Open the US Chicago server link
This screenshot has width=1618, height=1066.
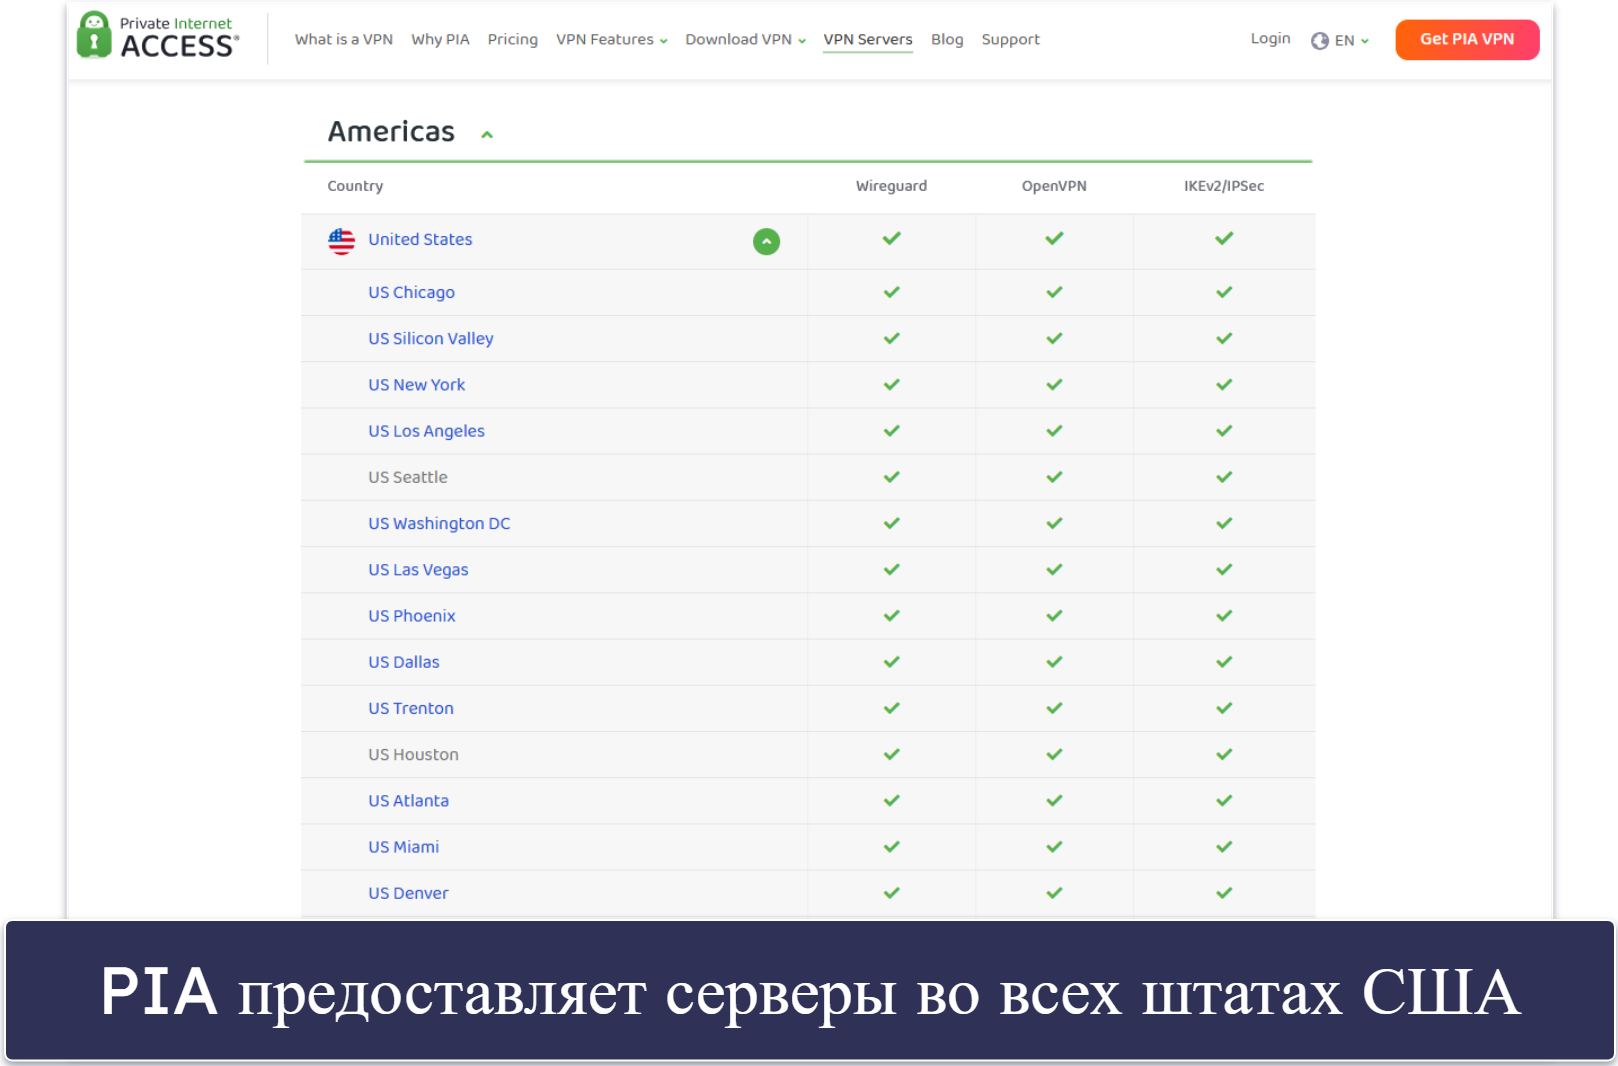pyautogui.click(x=411, y=292)
